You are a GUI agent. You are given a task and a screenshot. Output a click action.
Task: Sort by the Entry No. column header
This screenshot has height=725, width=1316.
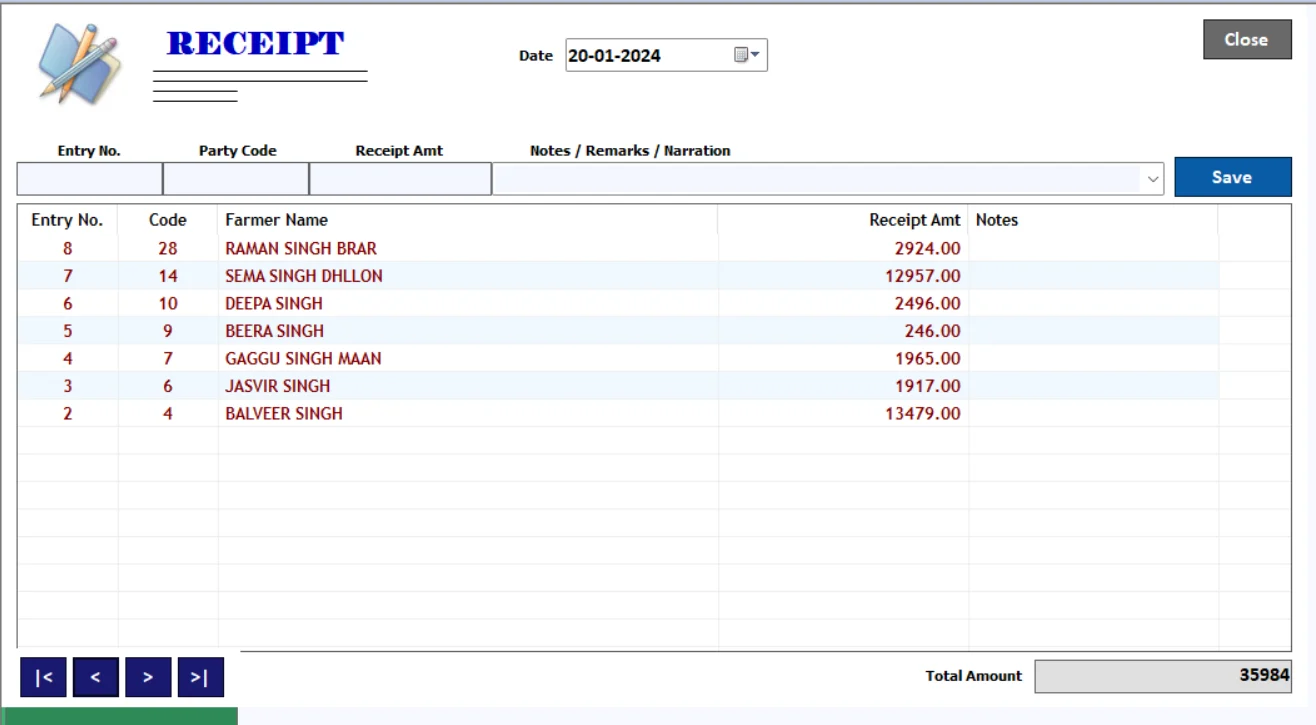(x=67, y=220)
